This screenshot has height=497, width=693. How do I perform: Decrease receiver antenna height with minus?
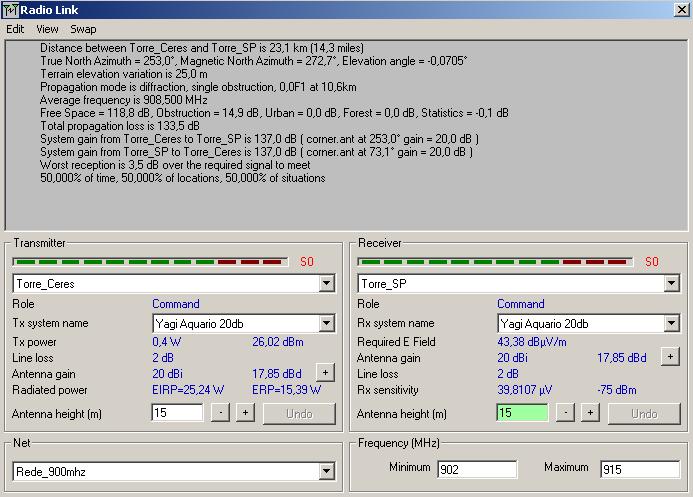(565, 413)
